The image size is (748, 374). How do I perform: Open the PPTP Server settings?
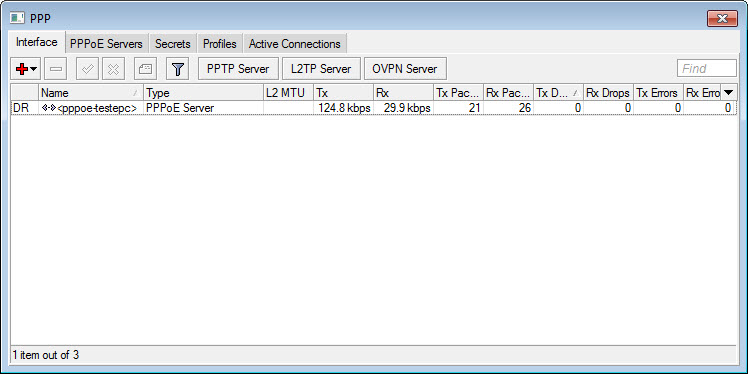(238, 69)
